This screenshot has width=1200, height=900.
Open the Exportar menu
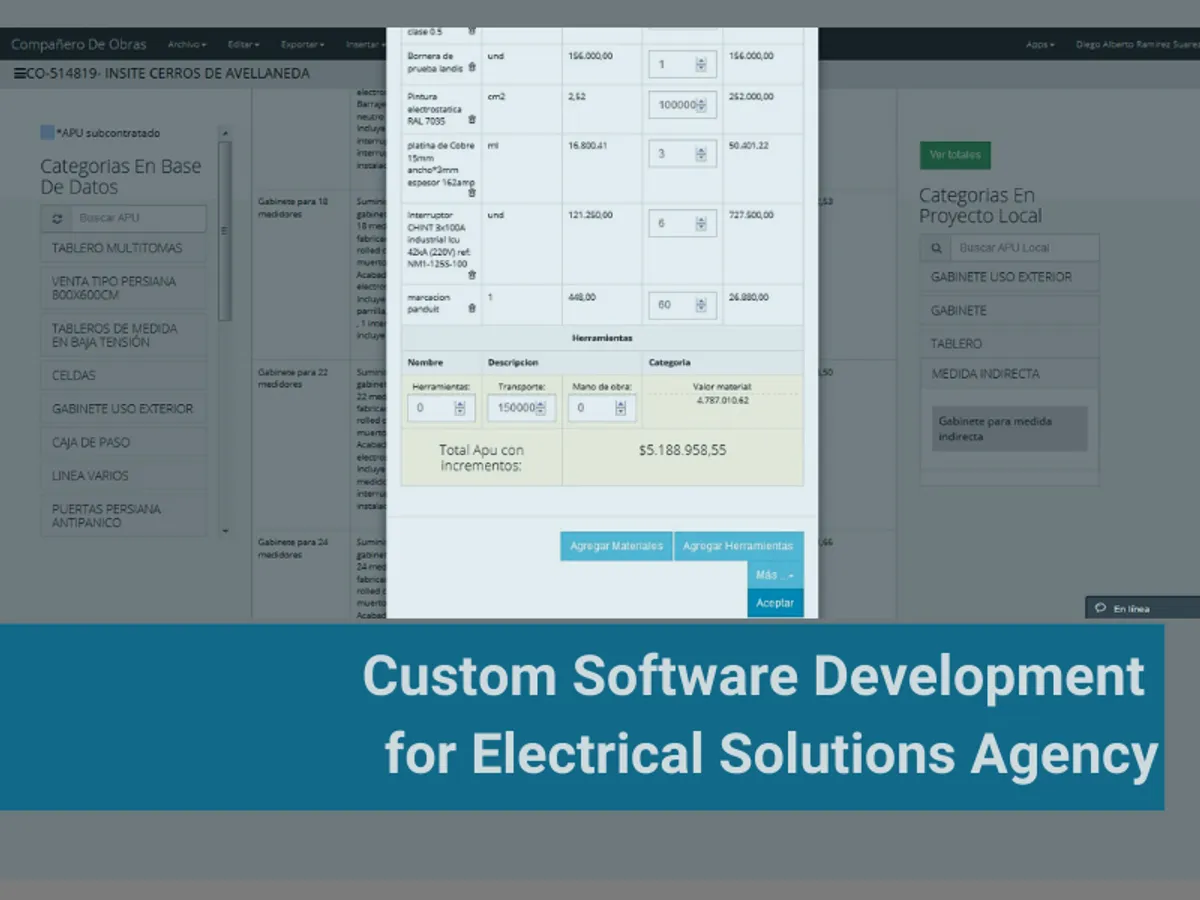302,45
